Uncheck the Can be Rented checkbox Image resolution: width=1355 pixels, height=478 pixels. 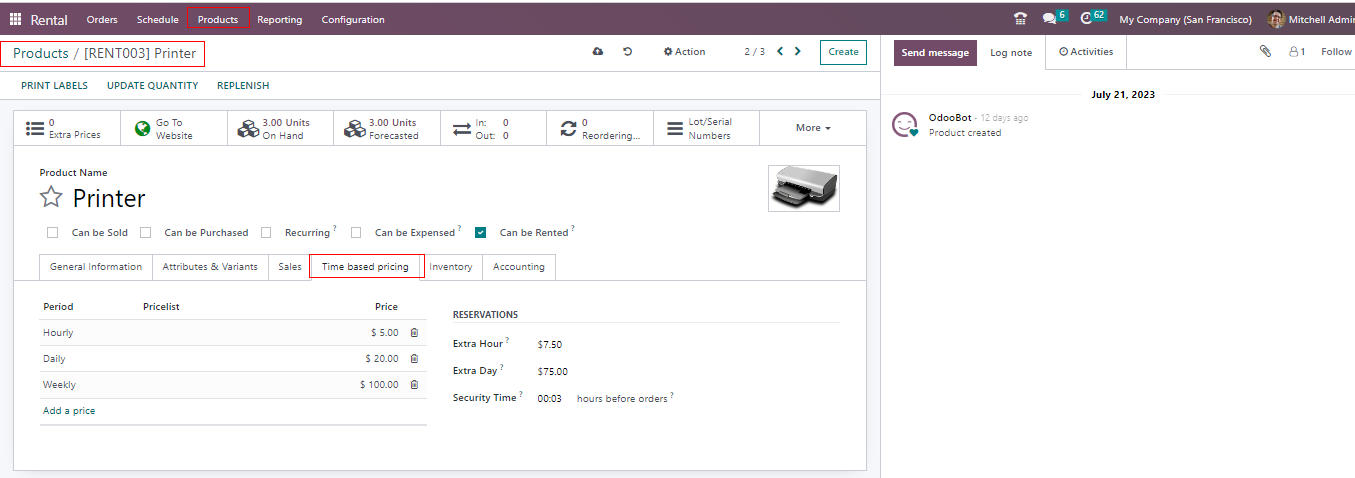coord(481,233)
